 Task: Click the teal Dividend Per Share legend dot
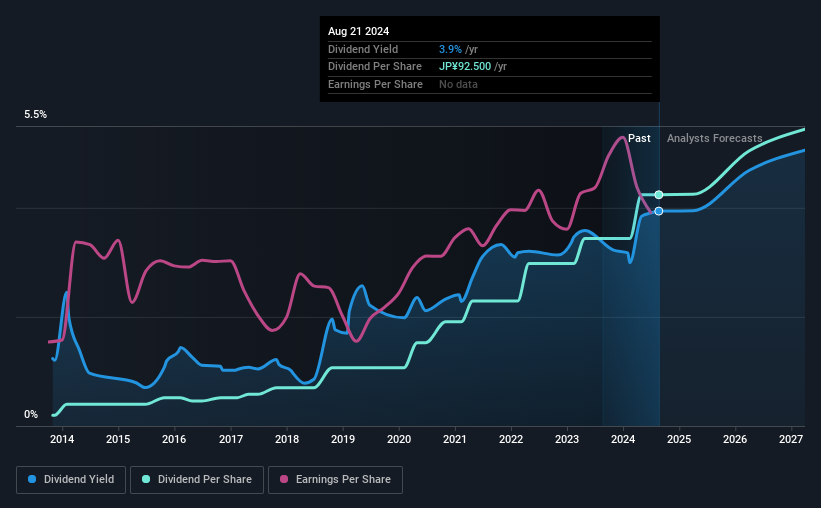[x=146, y=479]
